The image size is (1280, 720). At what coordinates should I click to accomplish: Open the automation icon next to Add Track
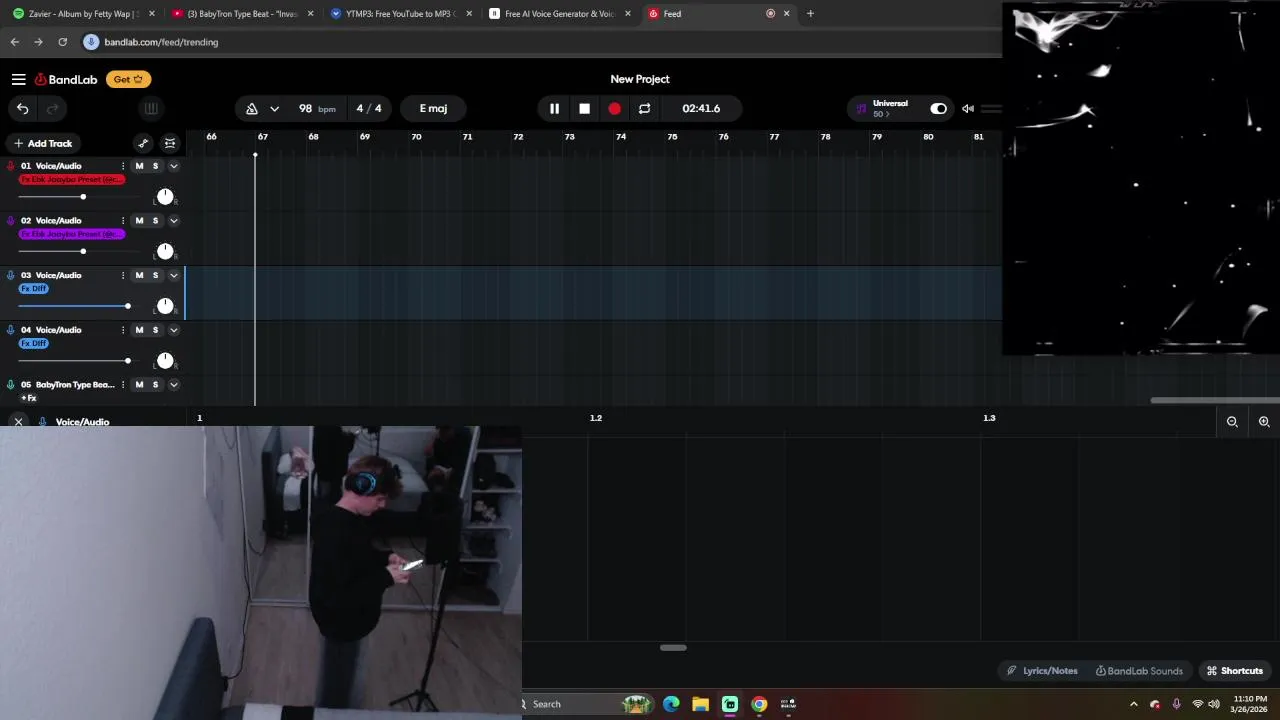(143, 143)
